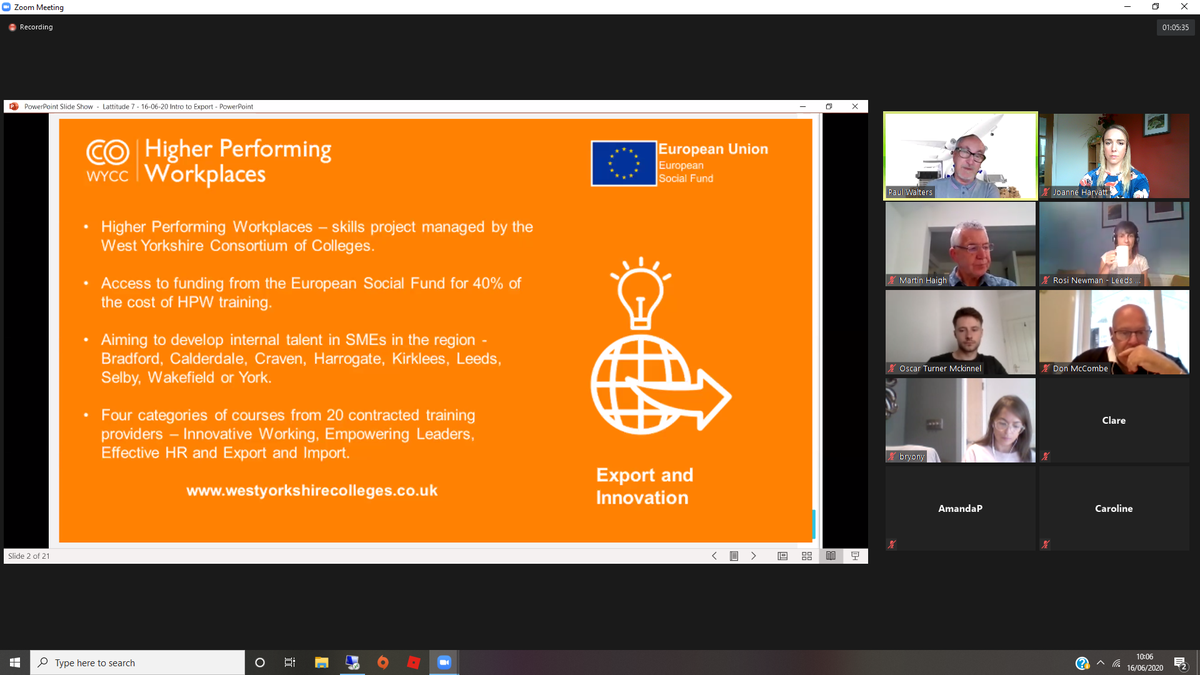Select AmandaP participant tile
The width and height of the screenshot is (1200, 675).
point(960,508)
